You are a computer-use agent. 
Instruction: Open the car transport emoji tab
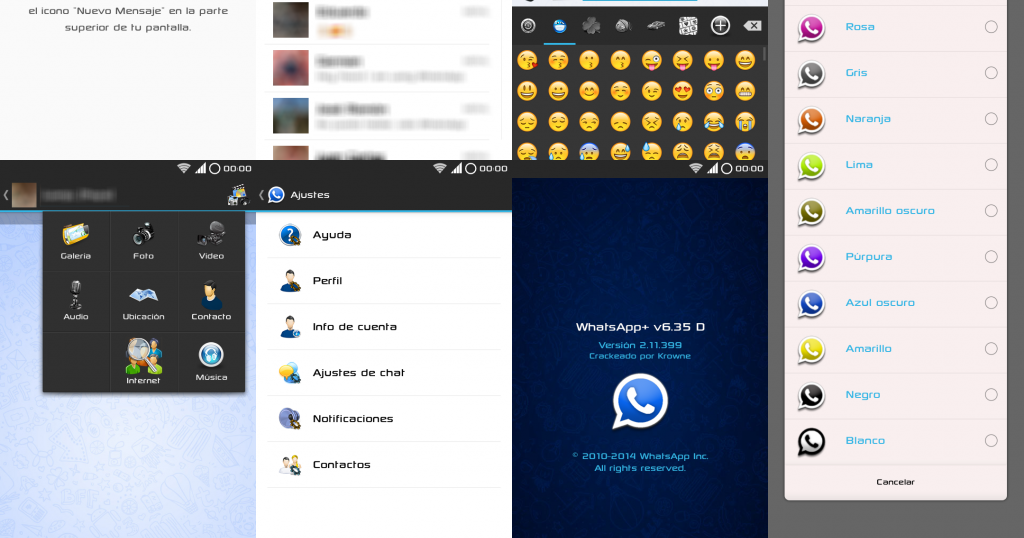656,25
